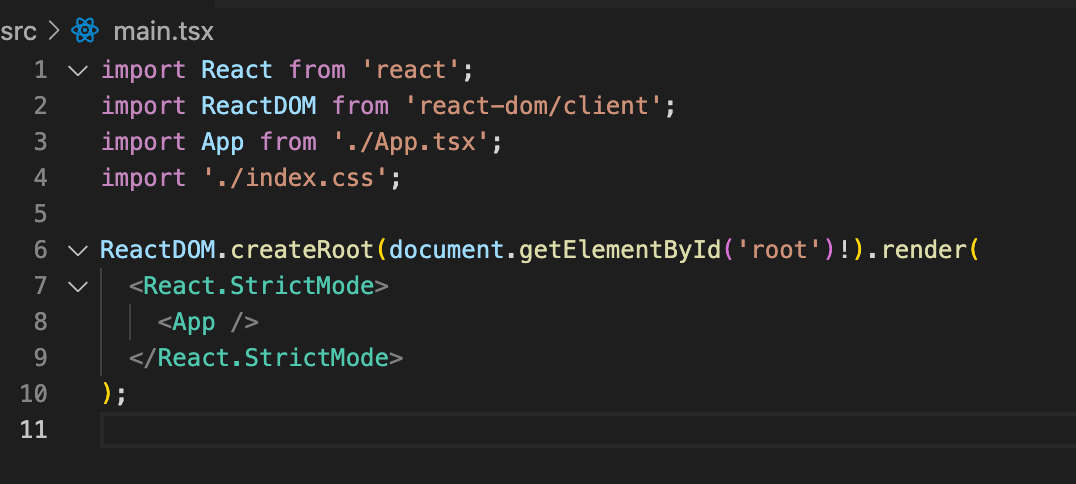
Task: Click the closing parenthesis on line 10
Action: (107, 394)
